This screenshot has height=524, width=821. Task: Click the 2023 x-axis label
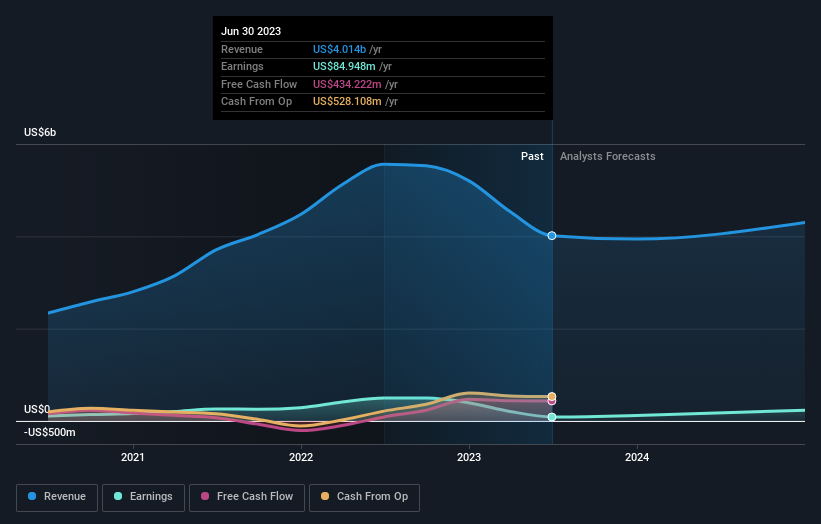point(469,457)
